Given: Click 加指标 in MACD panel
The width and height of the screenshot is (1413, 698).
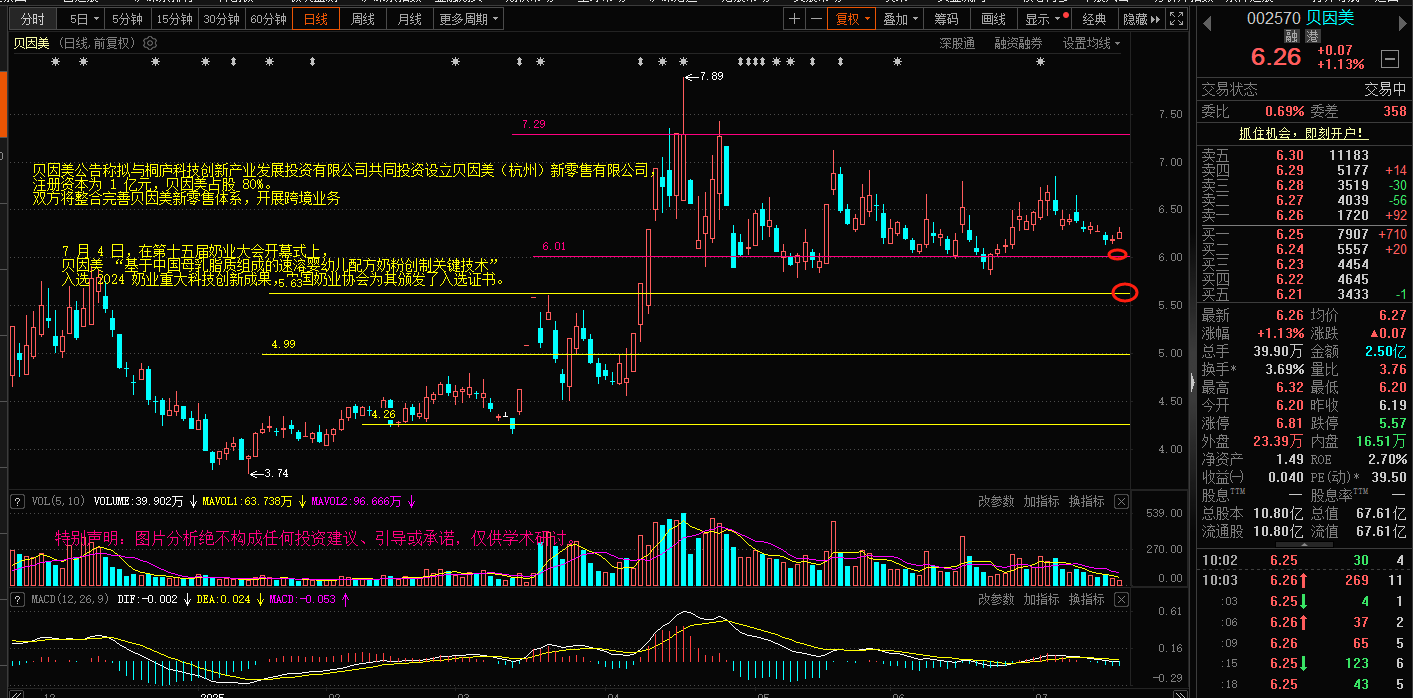Looking at the screenshot, I should pos(1041,599).
